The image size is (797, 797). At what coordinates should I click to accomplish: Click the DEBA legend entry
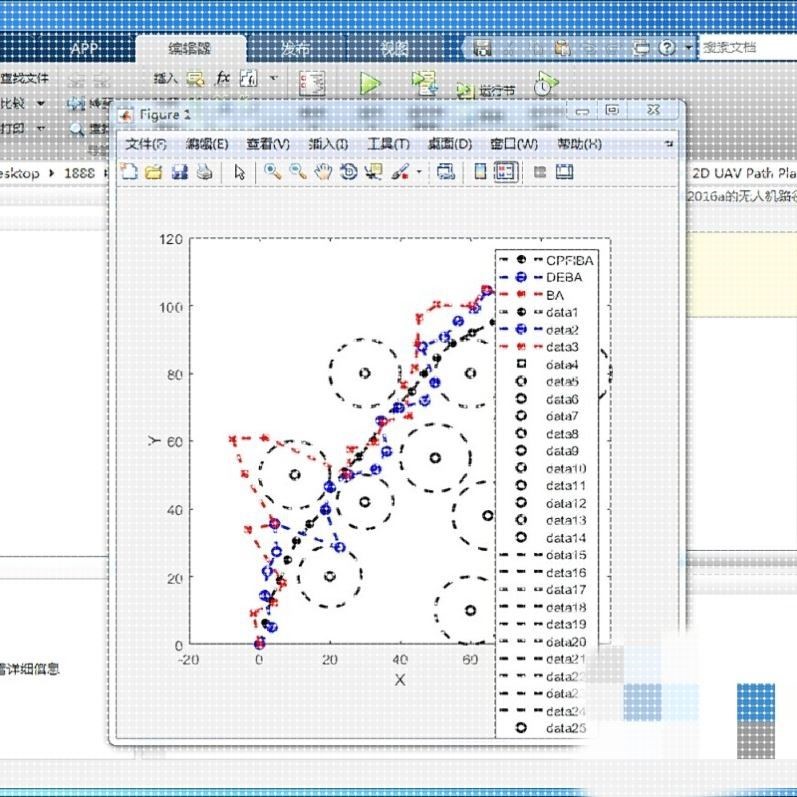[x=541, y=278]
